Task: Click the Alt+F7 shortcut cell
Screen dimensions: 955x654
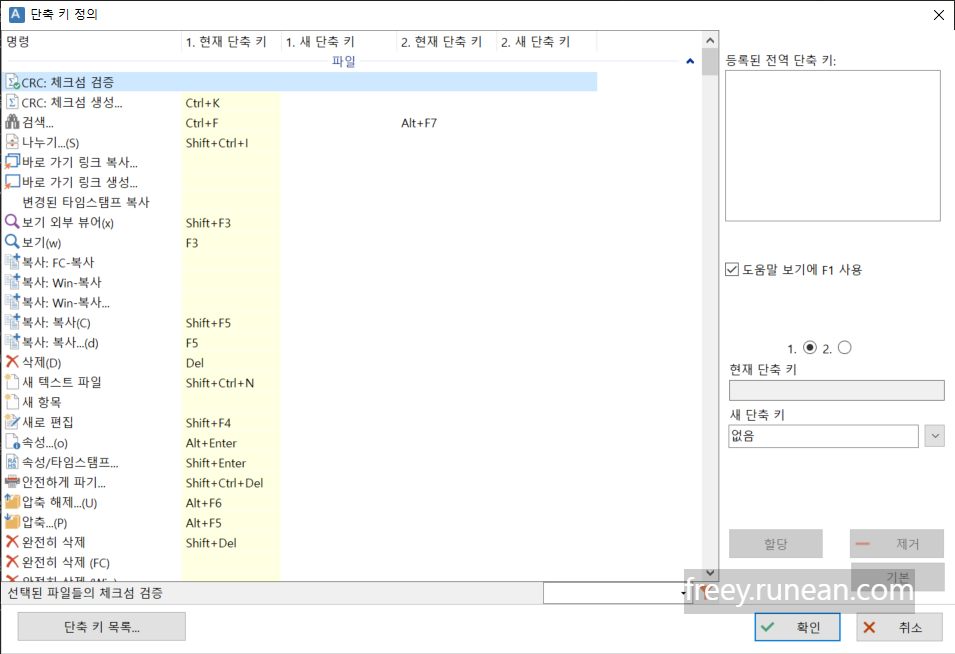Action: (x=446, y=123)
